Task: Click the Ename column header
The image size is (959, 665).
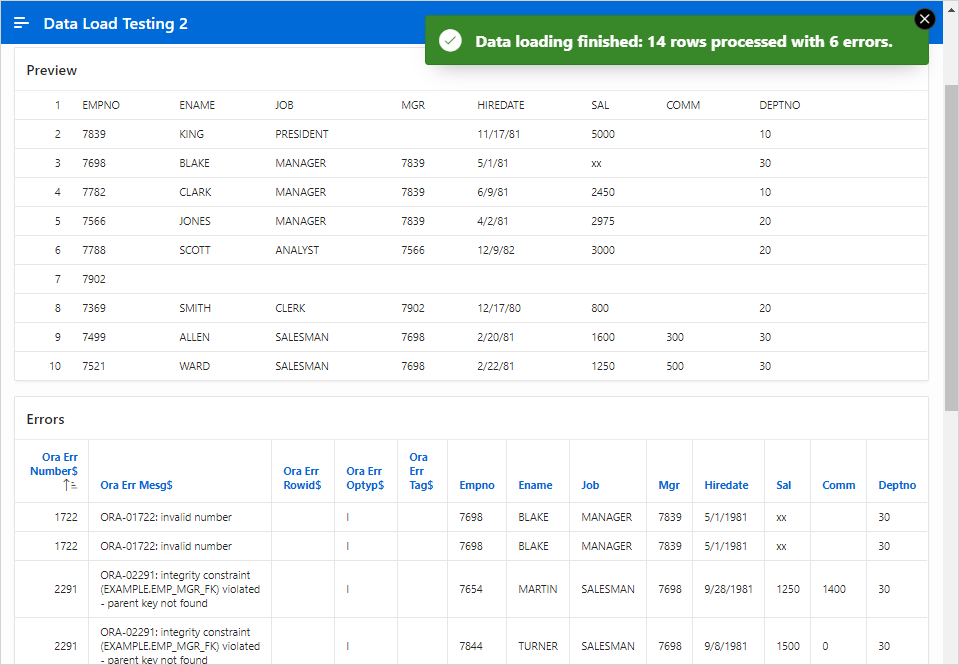Action: [535, 485]
